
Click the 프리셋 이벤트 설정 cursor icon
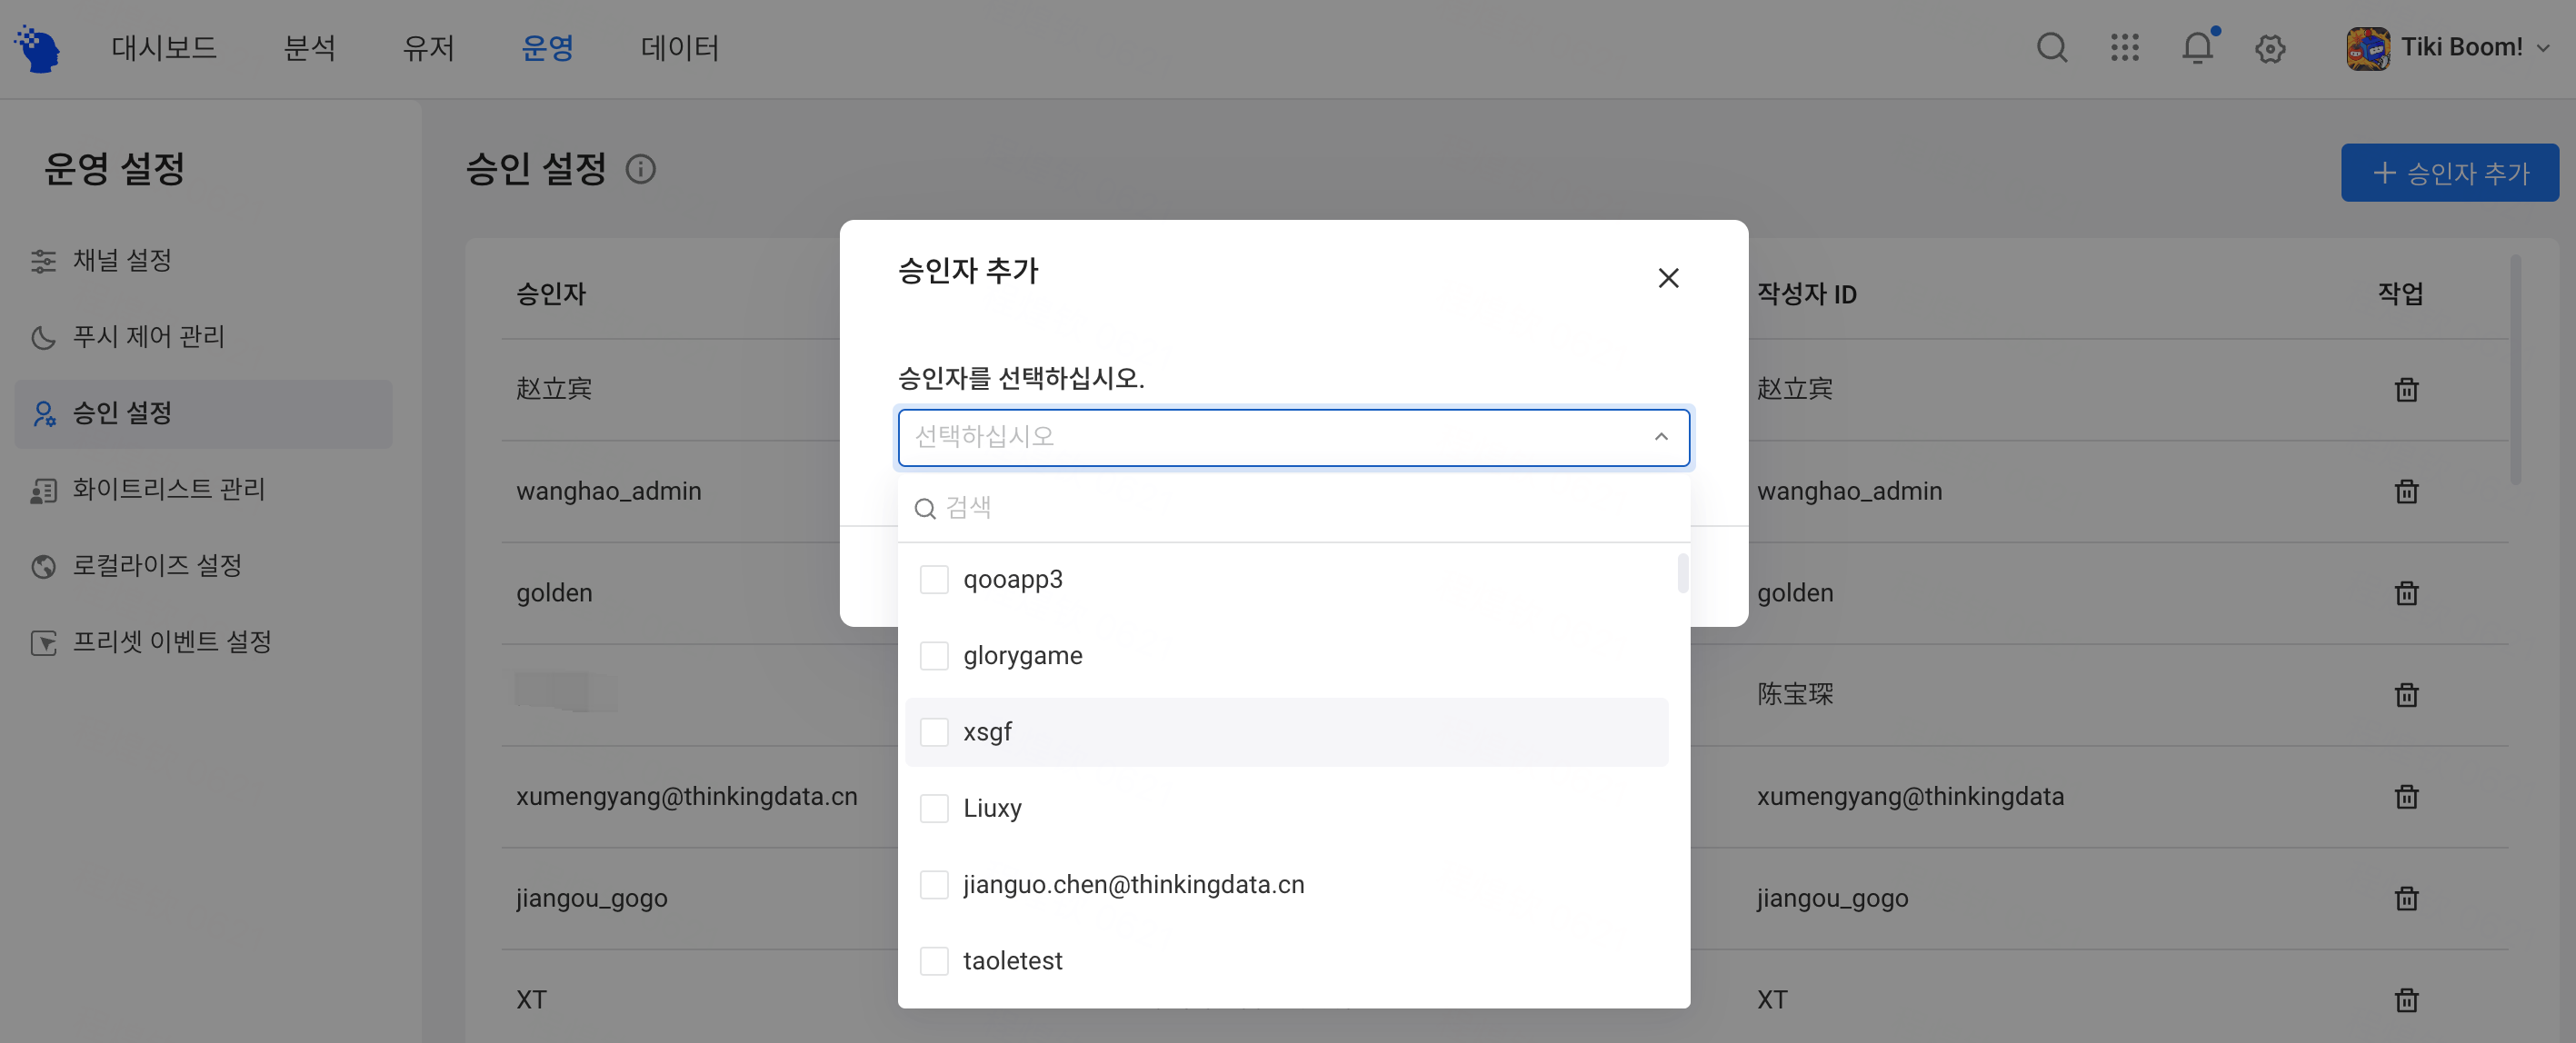click(43, 643)
